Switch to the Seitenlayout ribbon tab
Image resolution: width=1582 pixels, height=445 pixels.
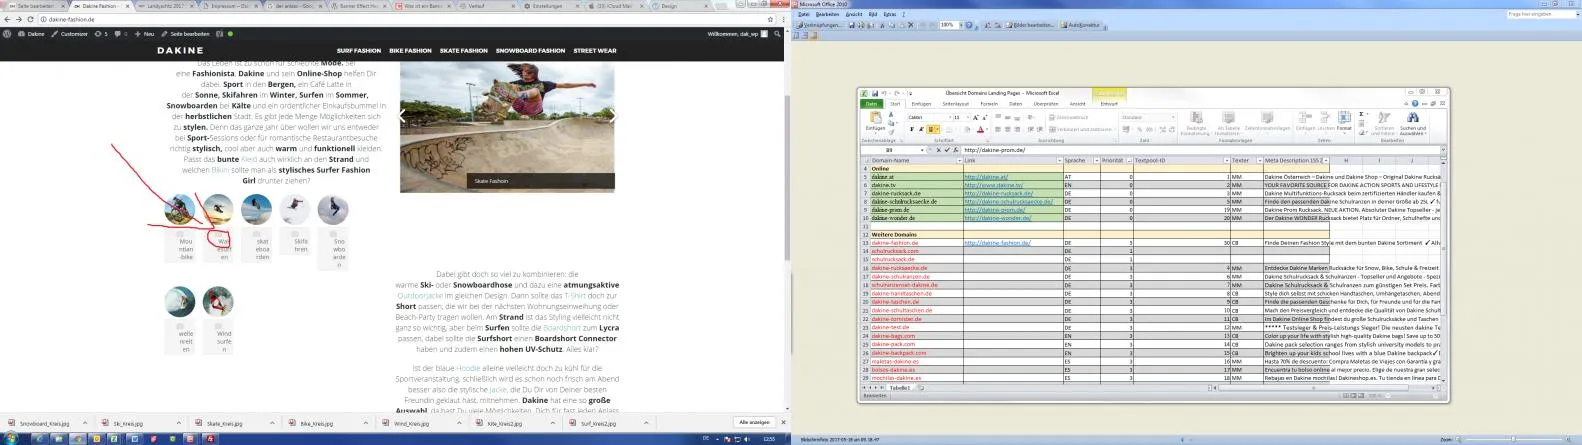tap(956, 104)
